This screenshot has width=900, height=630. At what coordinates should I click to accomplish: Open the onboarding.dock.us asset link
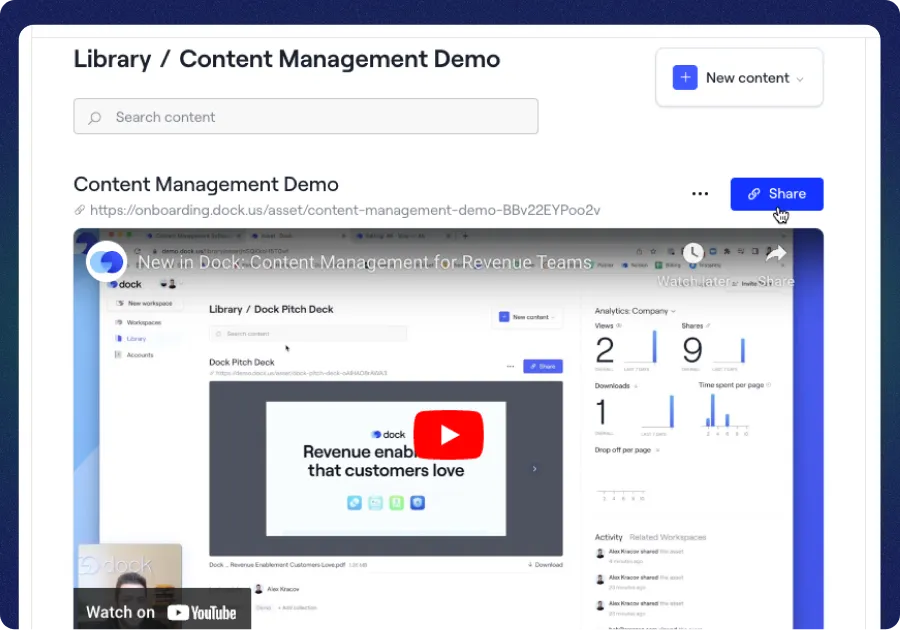tap(345, 210)
